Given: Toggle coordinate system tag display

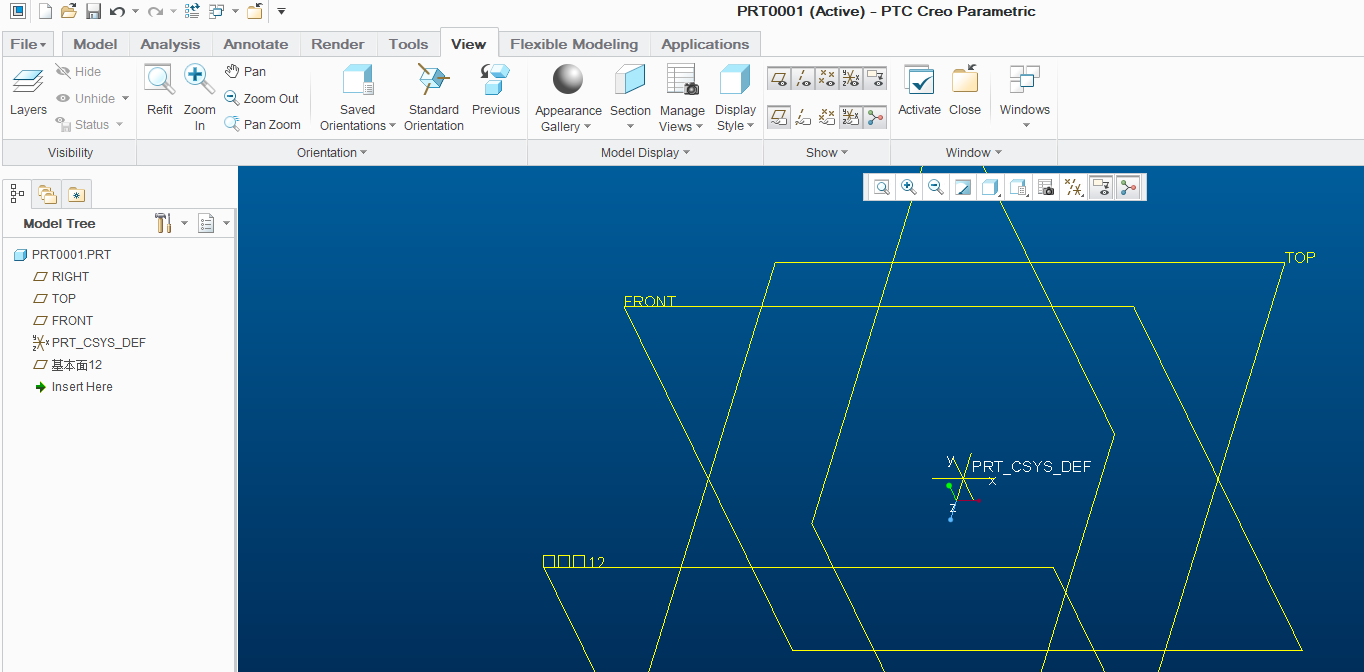Looking at the screenshot, I should (851, 118).
